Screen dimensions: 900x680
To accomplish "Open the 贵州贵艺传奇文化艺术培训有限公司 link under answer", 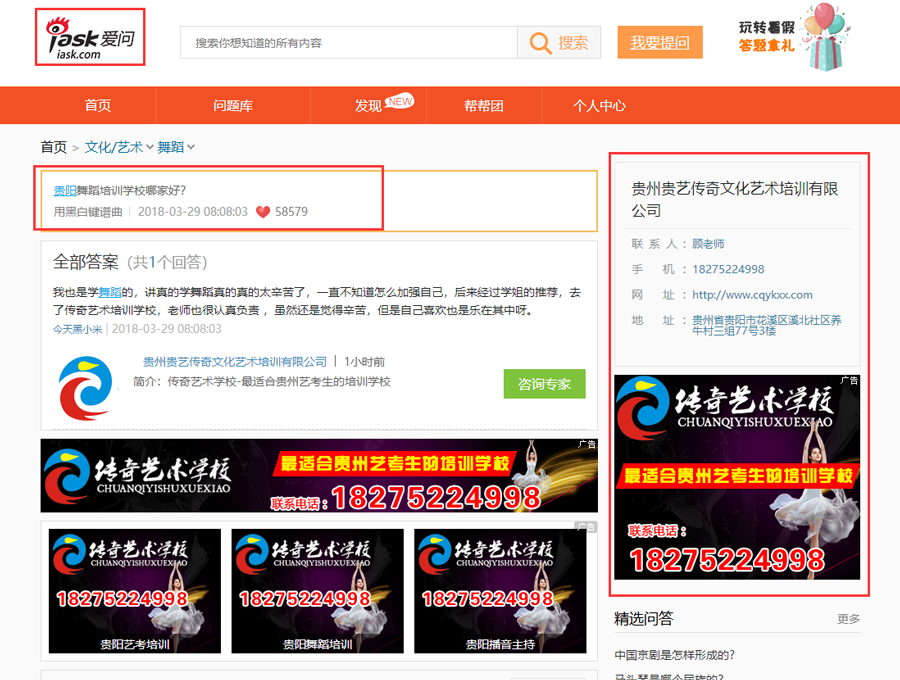I will click(x=235, y=362).
